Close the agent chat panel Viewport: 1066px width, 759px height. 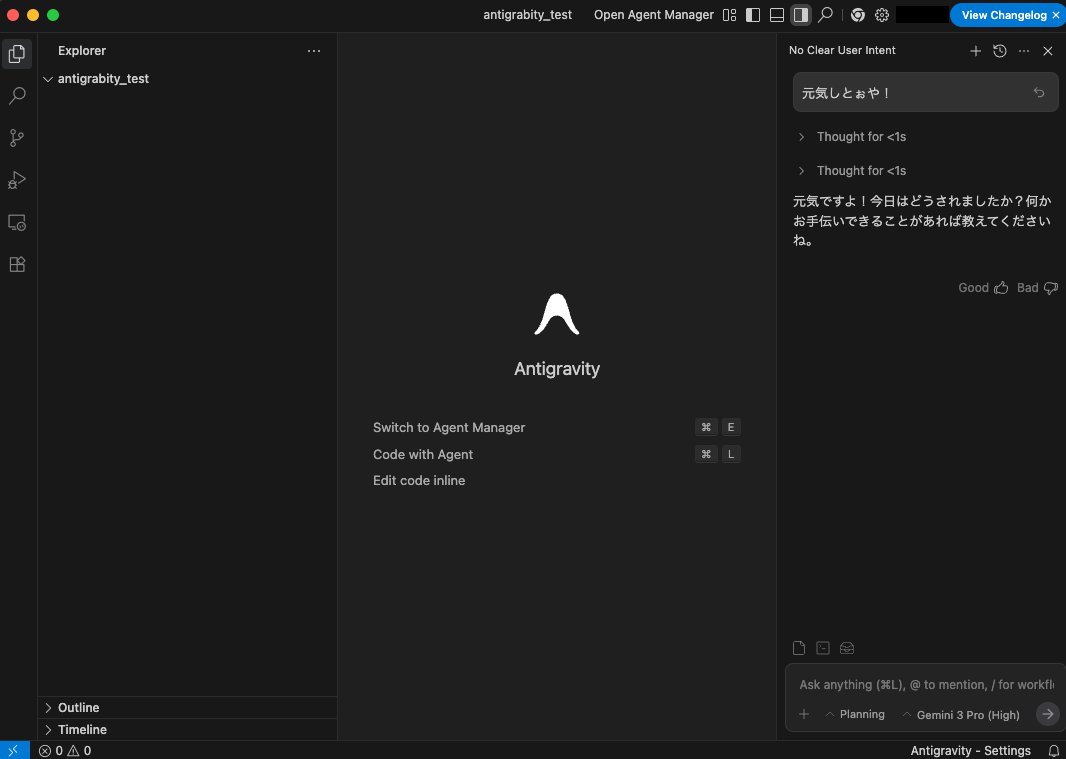(x=1048, y=51)
